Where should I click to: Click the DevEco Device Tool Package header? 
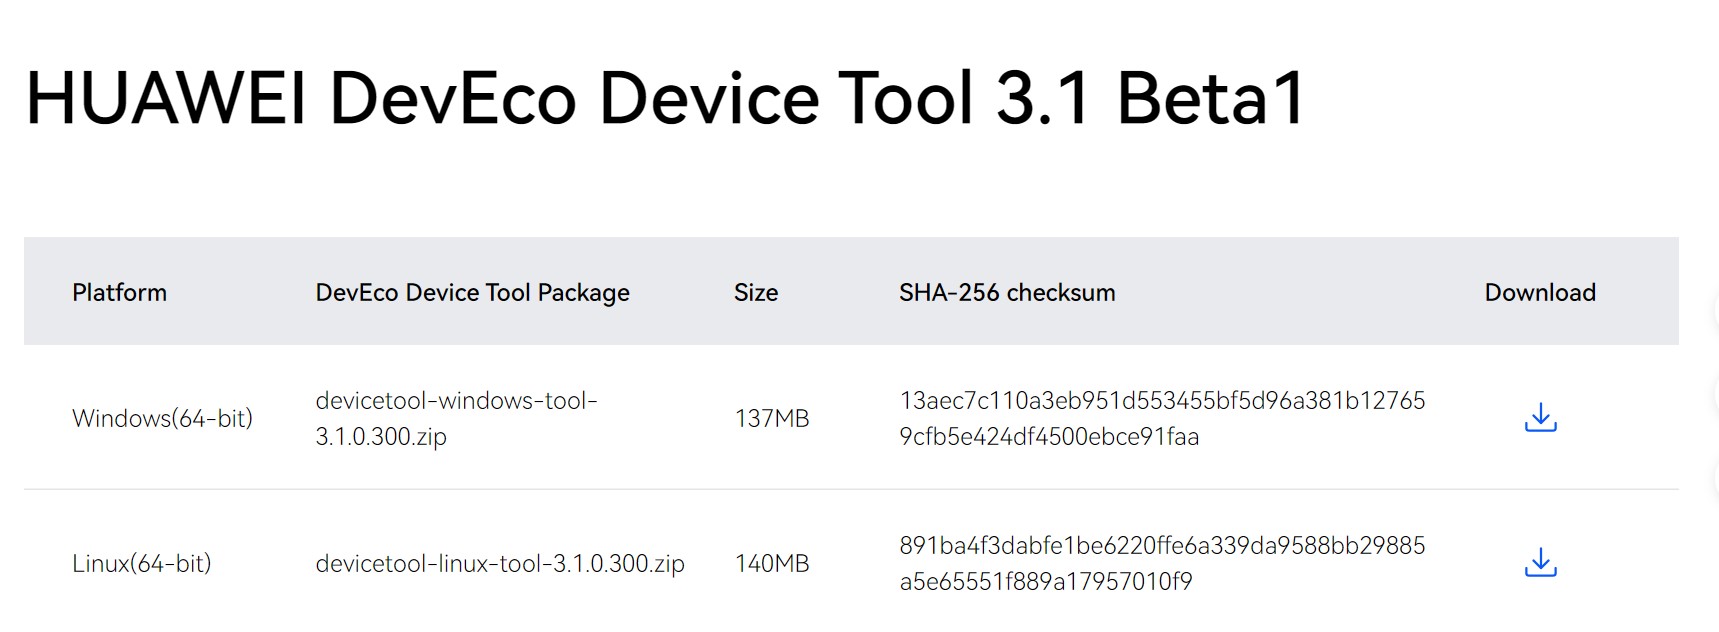point(472,292)
